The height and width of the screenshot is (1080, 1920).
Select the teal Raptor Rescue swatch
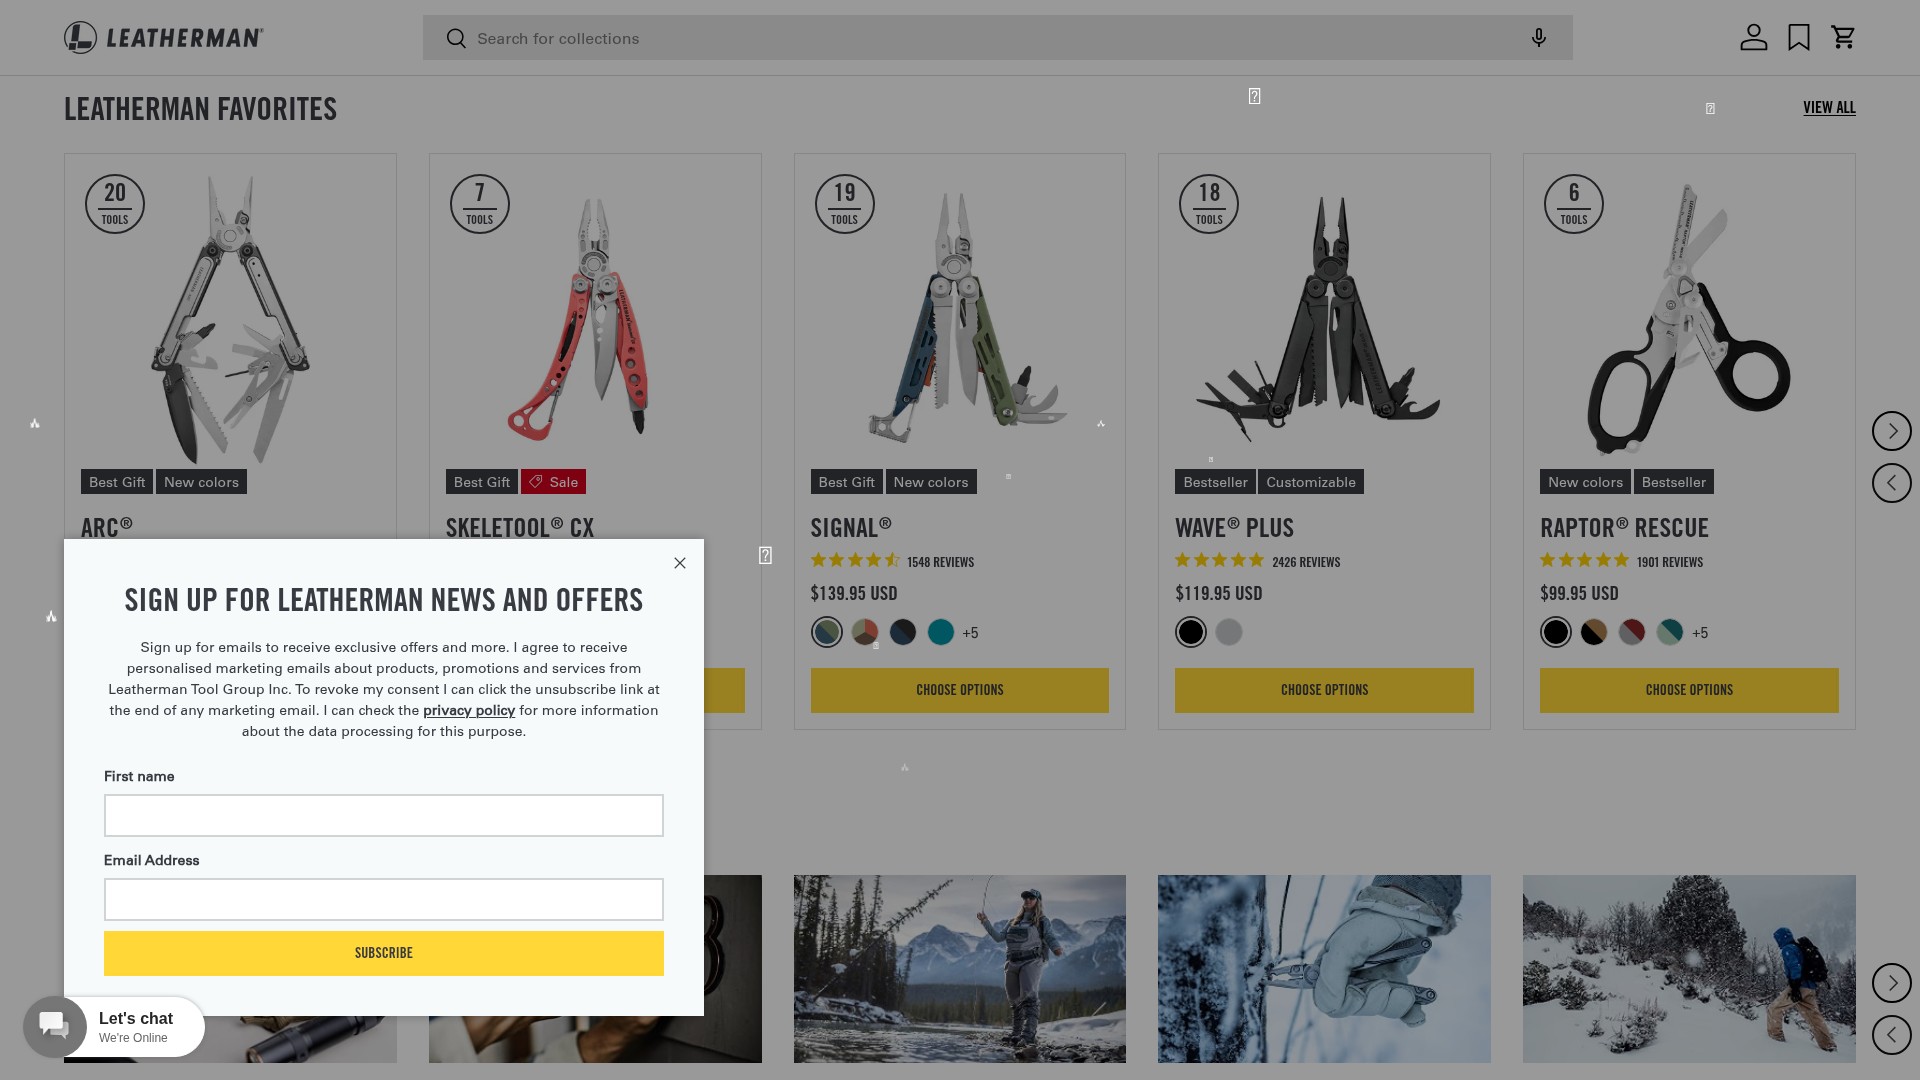pyautogui.click(x=1670, y=632)
